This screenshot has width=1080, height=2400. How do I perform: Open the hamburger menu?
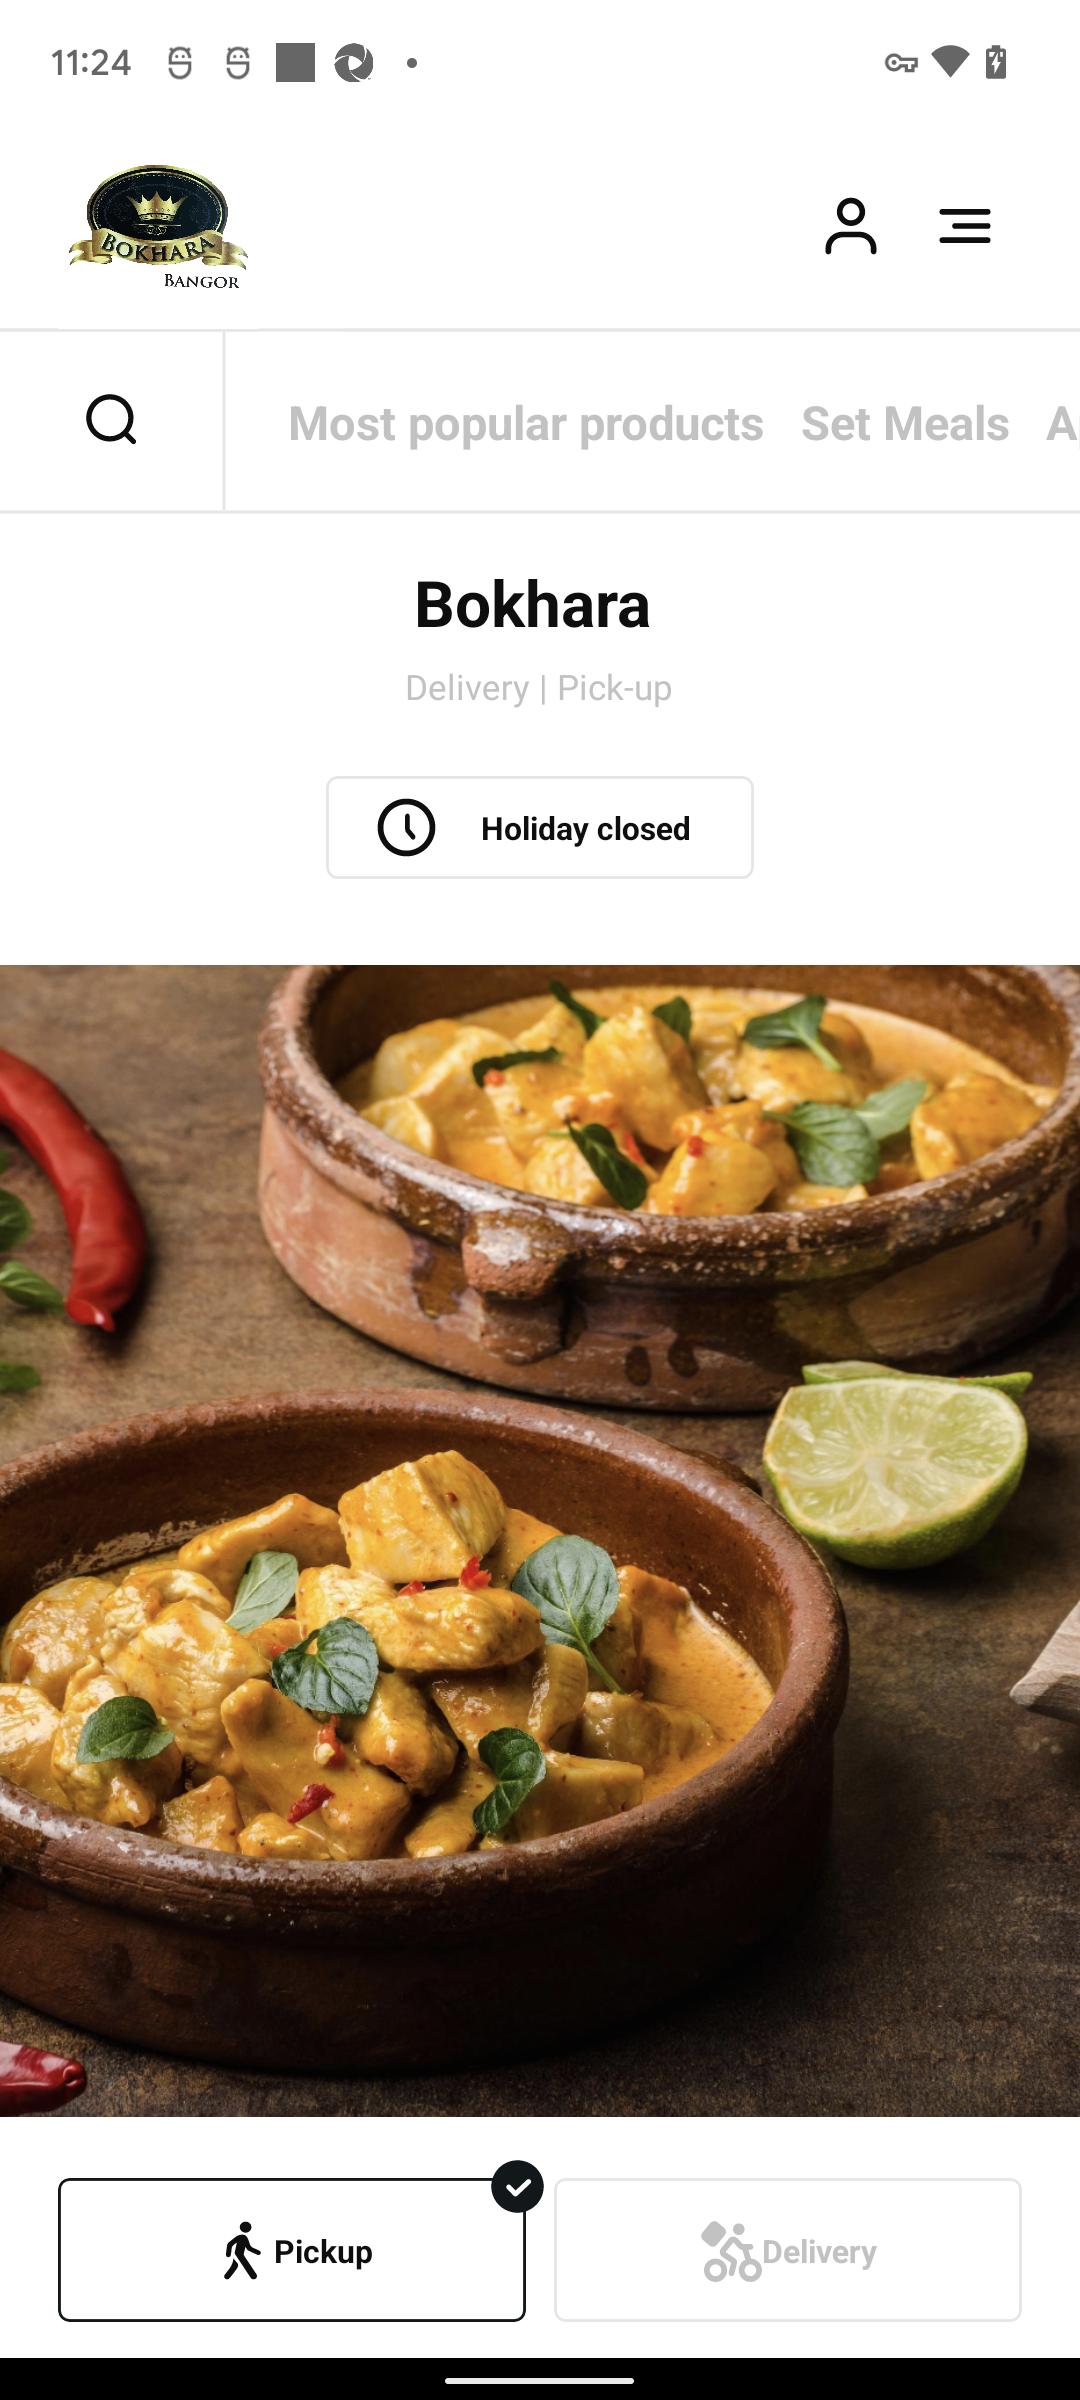click(x=965, y=226)
